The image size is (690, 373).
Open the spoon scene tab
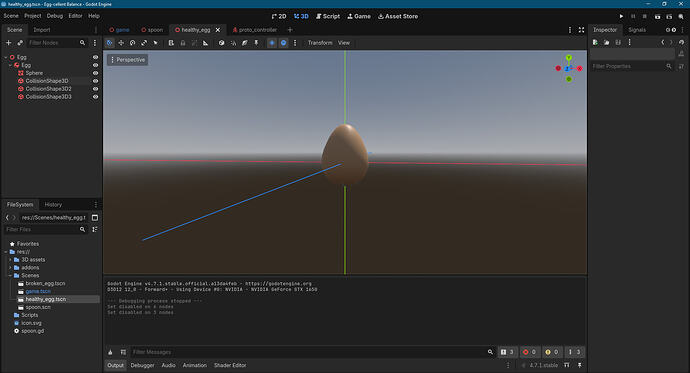coord(152,30)
